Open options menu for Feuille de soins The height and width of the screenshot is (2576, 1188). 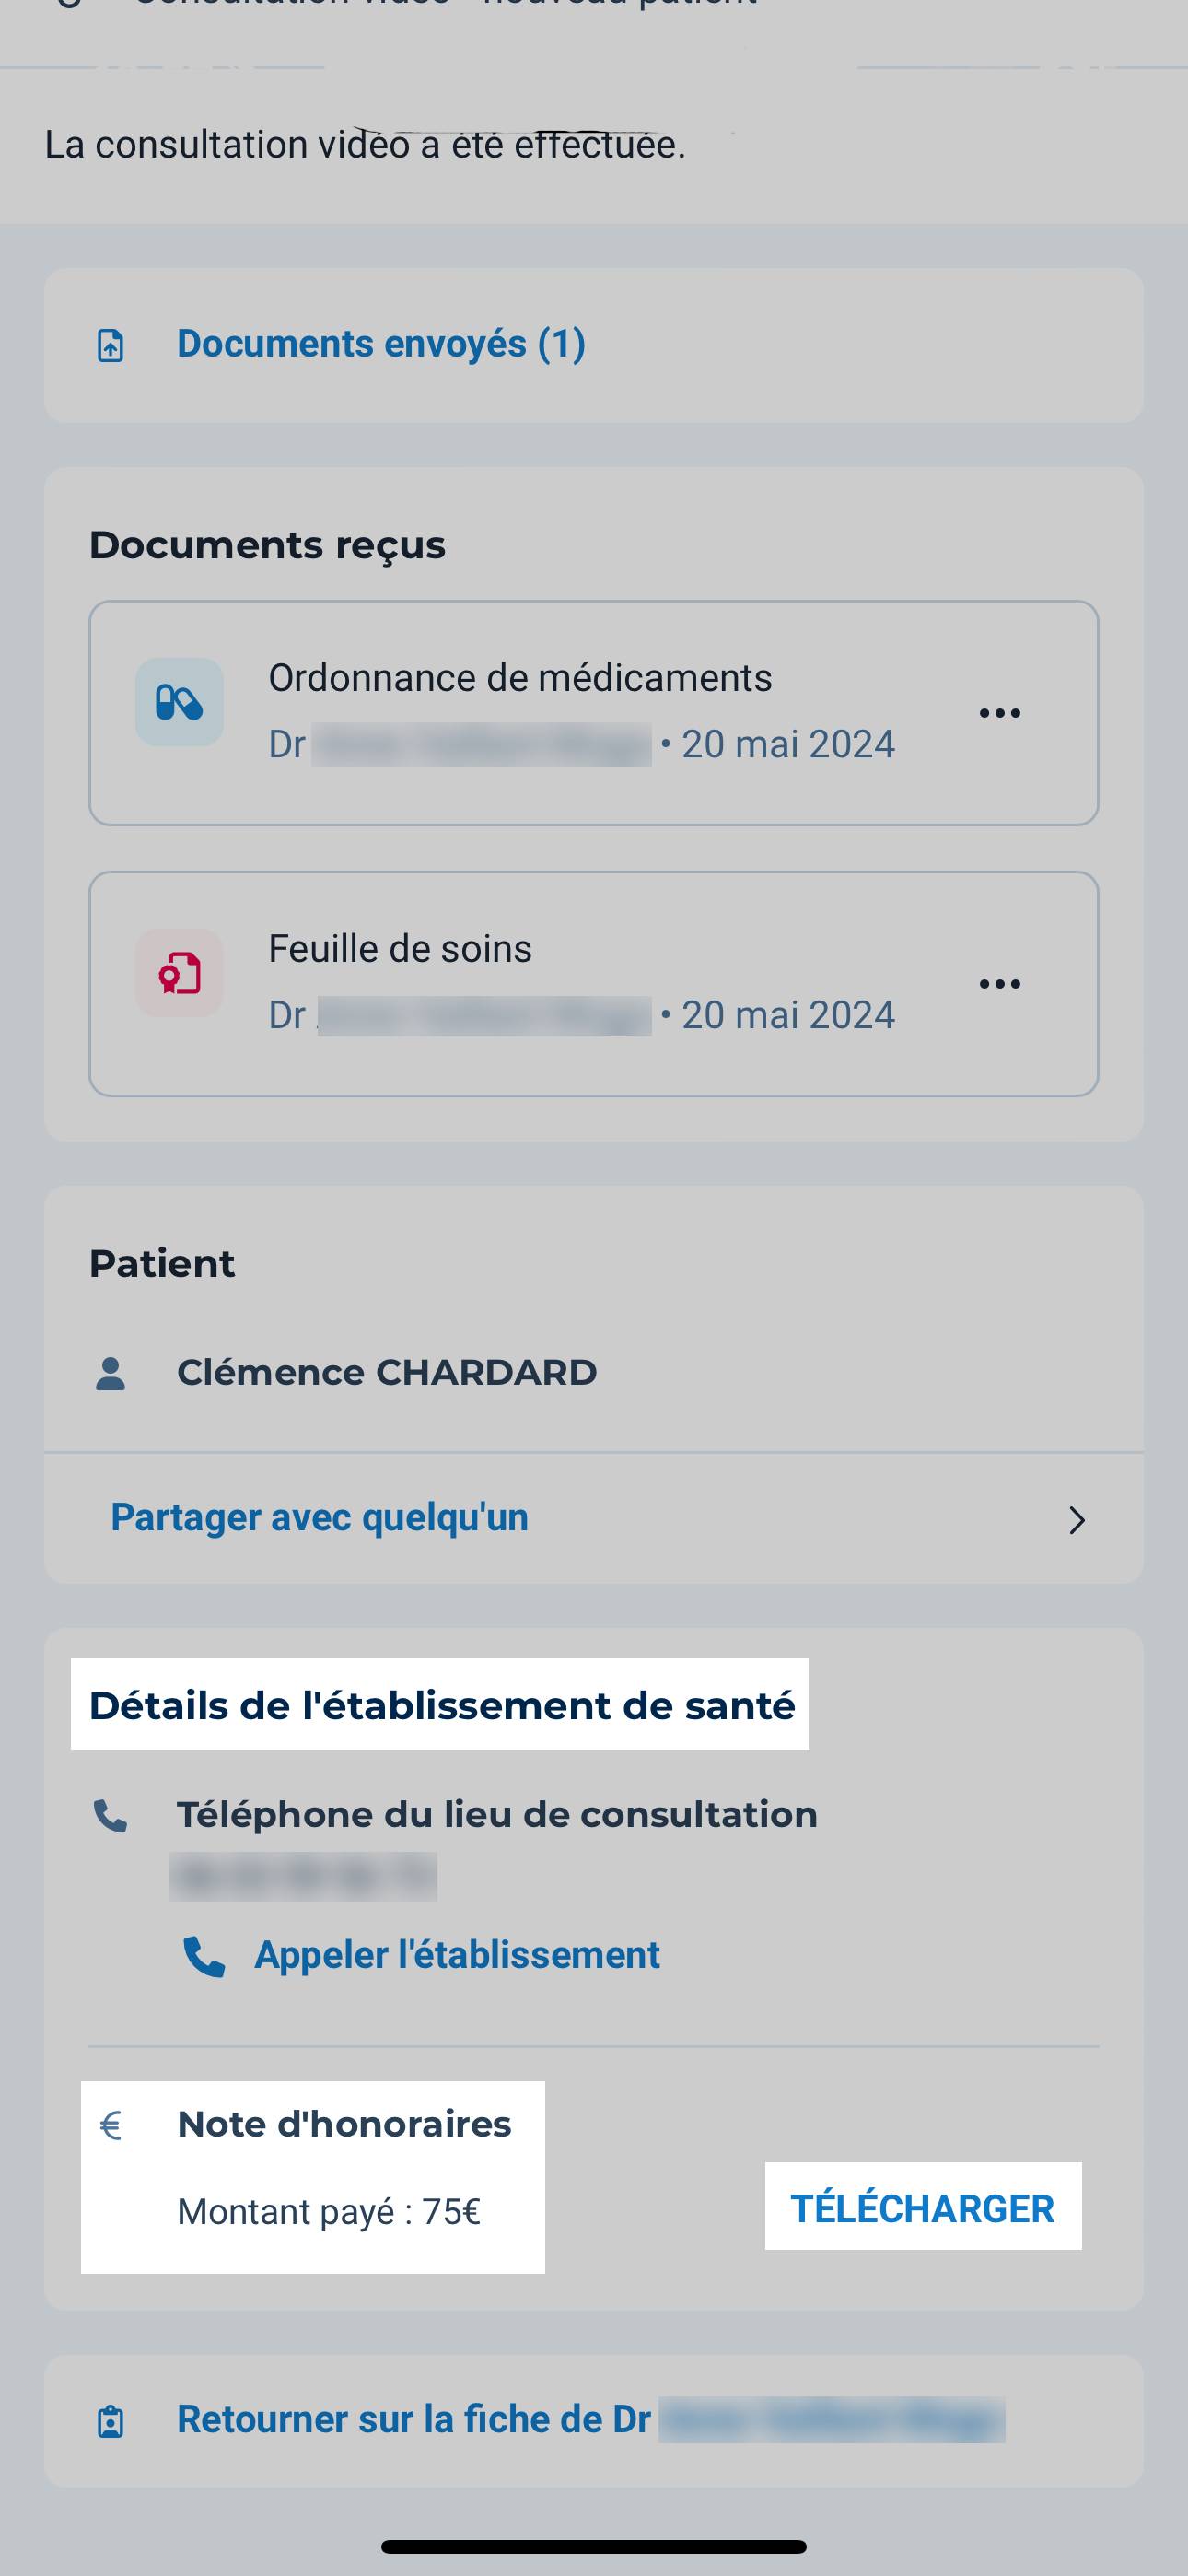[999, 984]
